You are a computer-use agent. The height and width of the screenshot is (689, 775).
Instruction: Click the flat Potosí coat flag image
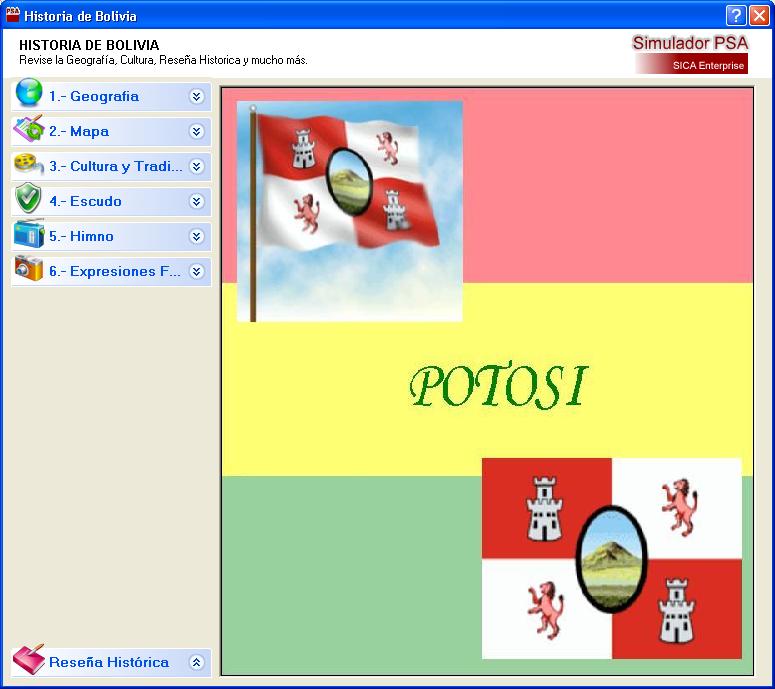tap(611, 558)
